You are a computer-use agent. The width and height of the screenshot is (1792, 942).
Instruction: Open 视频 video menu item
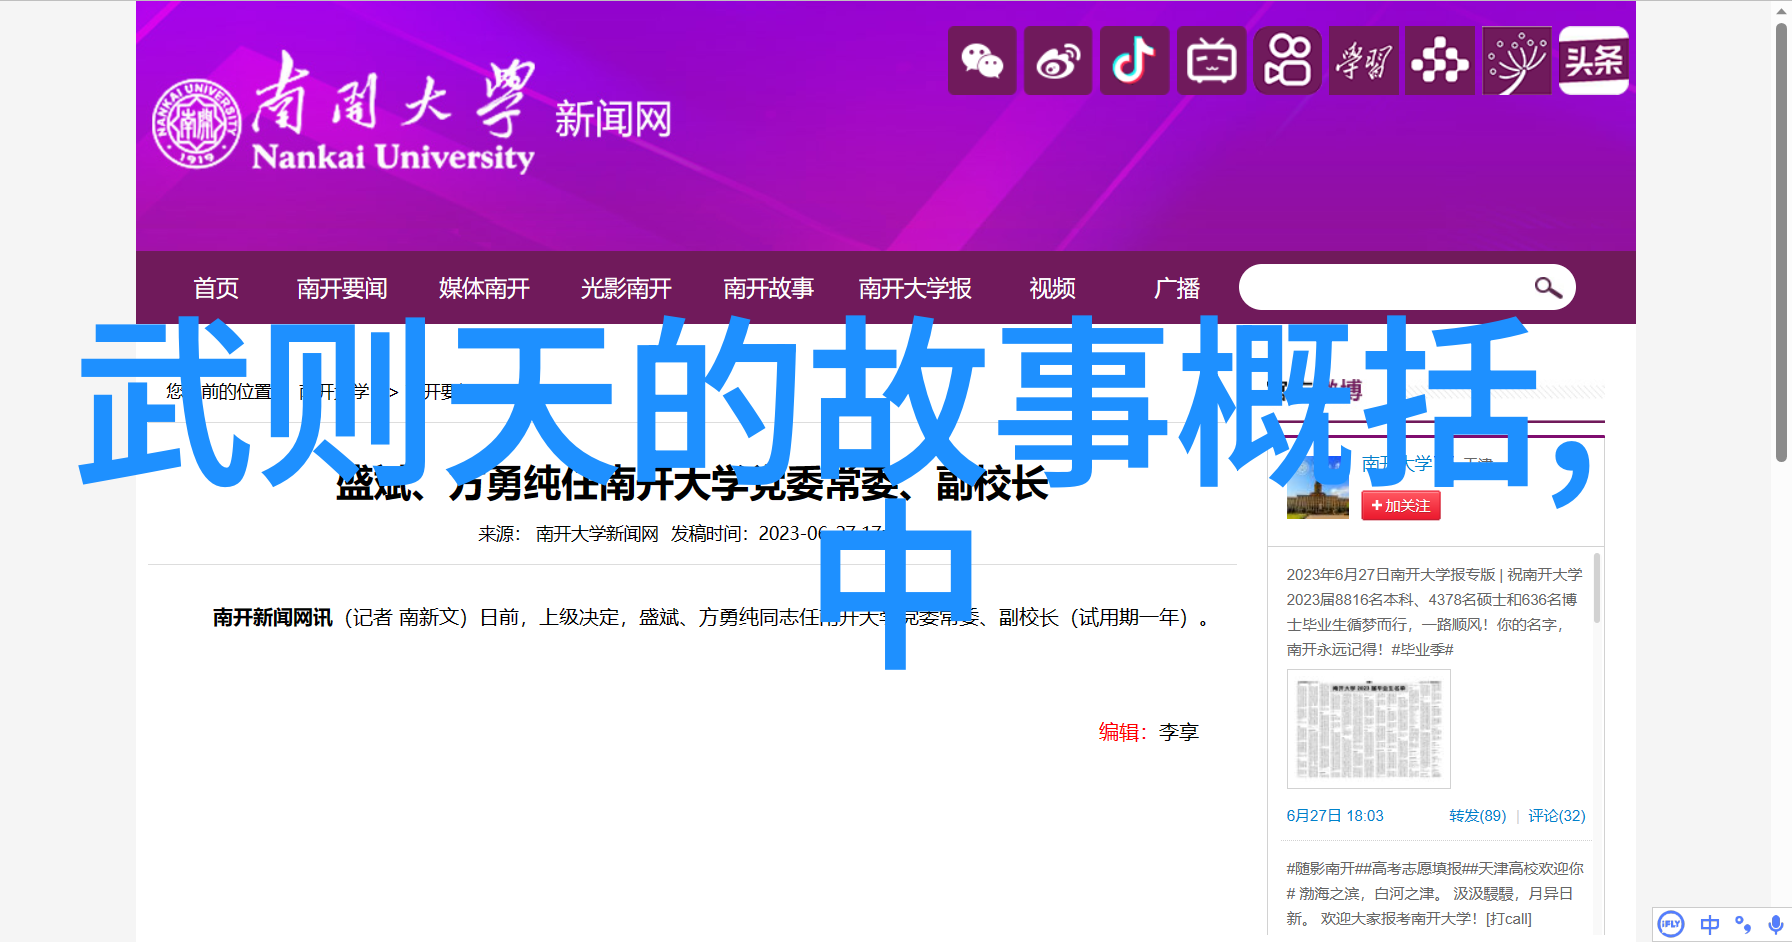[x=1052, y=288]
